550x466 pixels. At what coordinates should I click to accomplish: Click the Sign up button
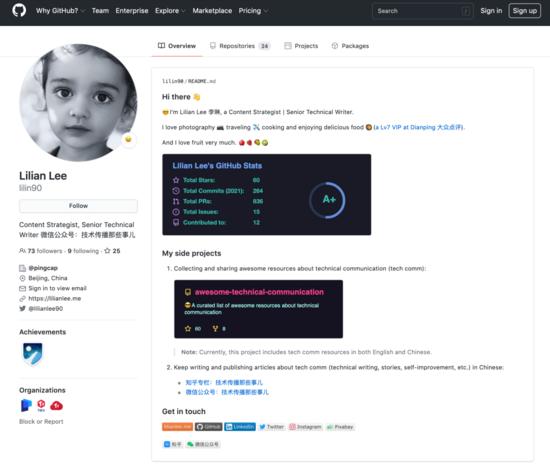(524, 11)
